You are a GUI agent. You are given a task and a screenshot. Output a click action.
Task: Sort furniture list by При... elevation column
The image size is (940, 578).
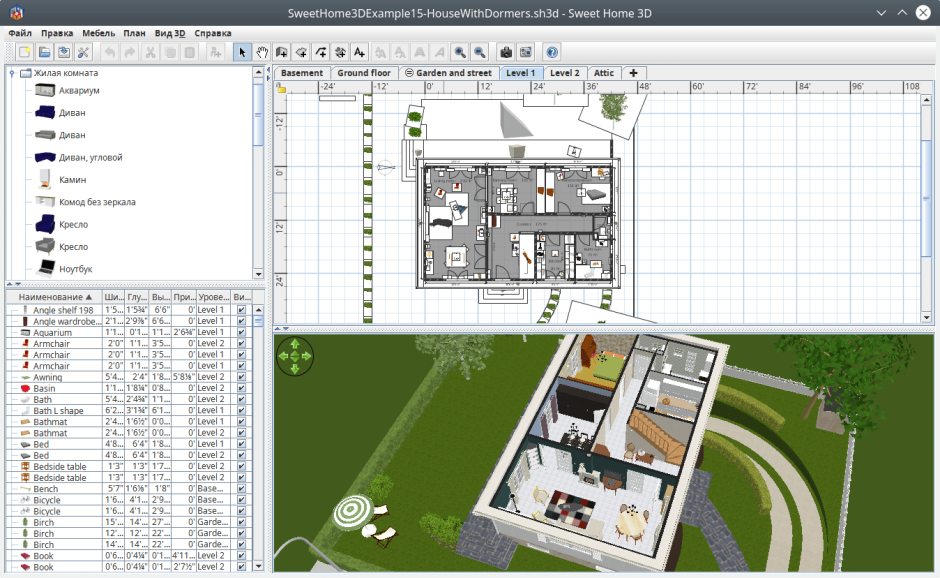tap(184, 297)
